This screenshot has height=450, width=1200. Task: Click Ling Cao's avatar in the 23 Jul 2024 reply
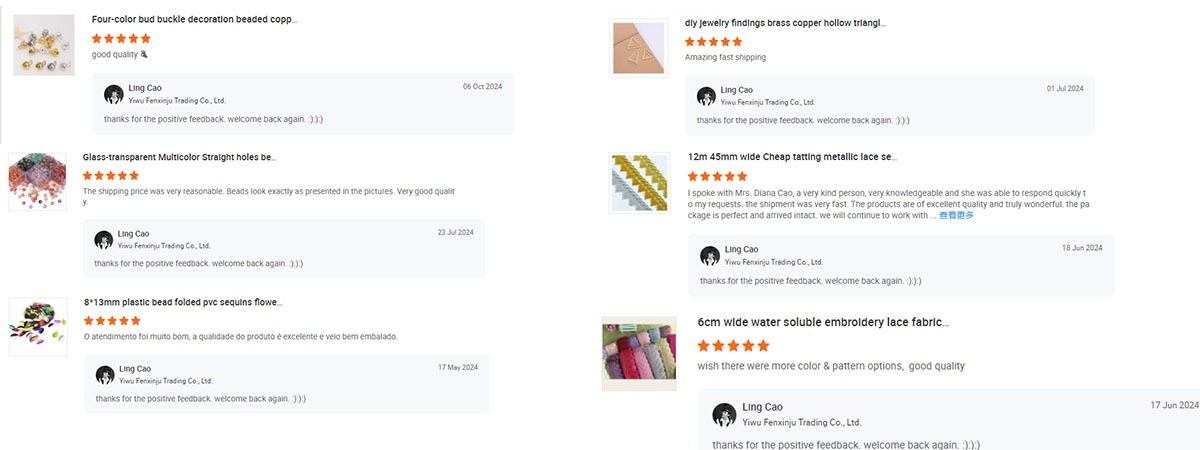click(x=103, y=240)
